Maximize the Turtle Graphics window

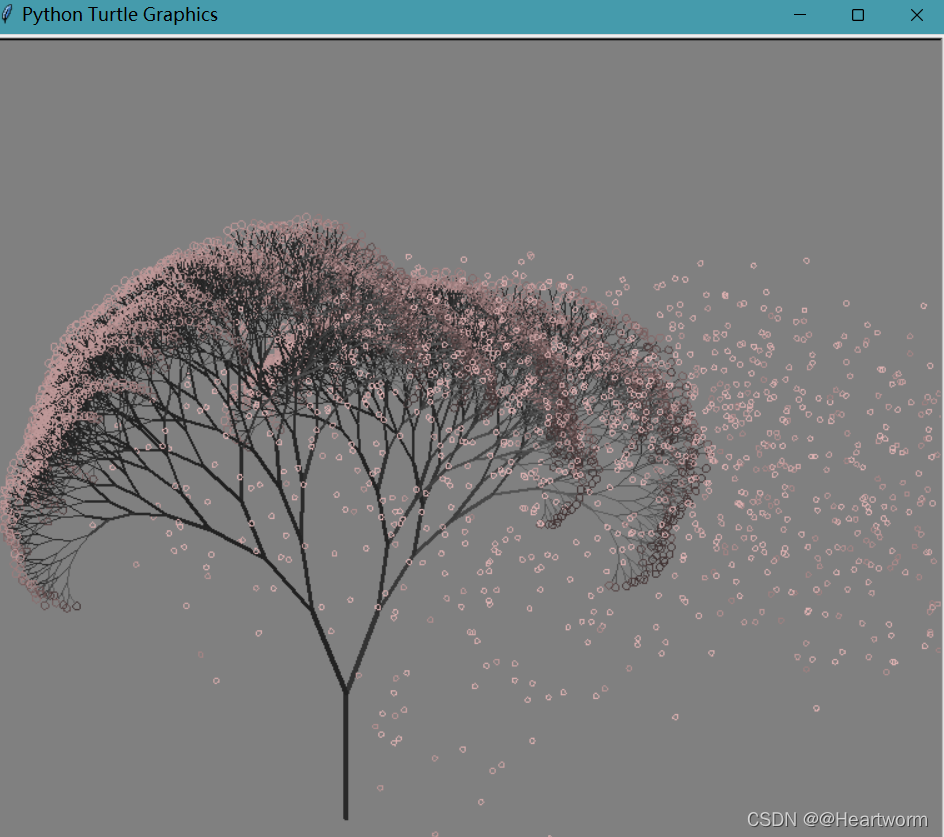tap(857, 15)
